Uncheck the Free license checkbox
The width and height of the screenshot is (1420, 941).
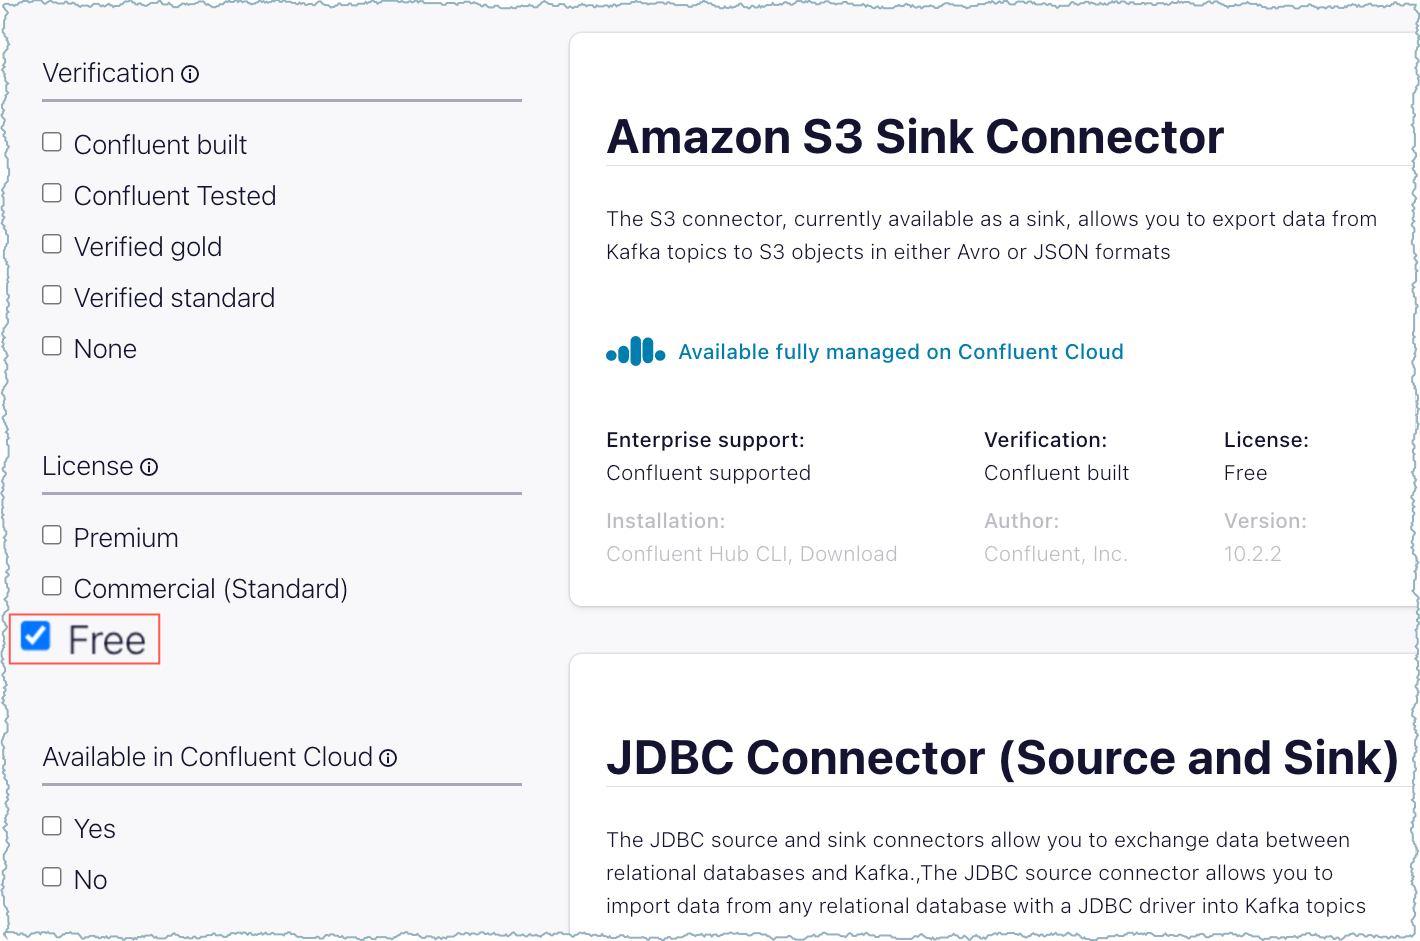pyautogui.click(x=36, y=636)
